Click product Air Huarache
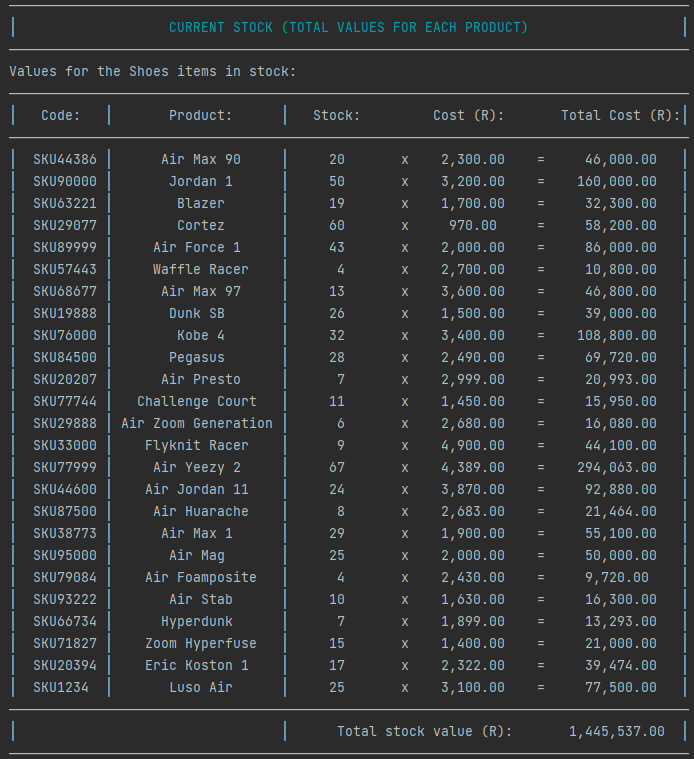The image size is (694, 759). click(x=201, y=512)
